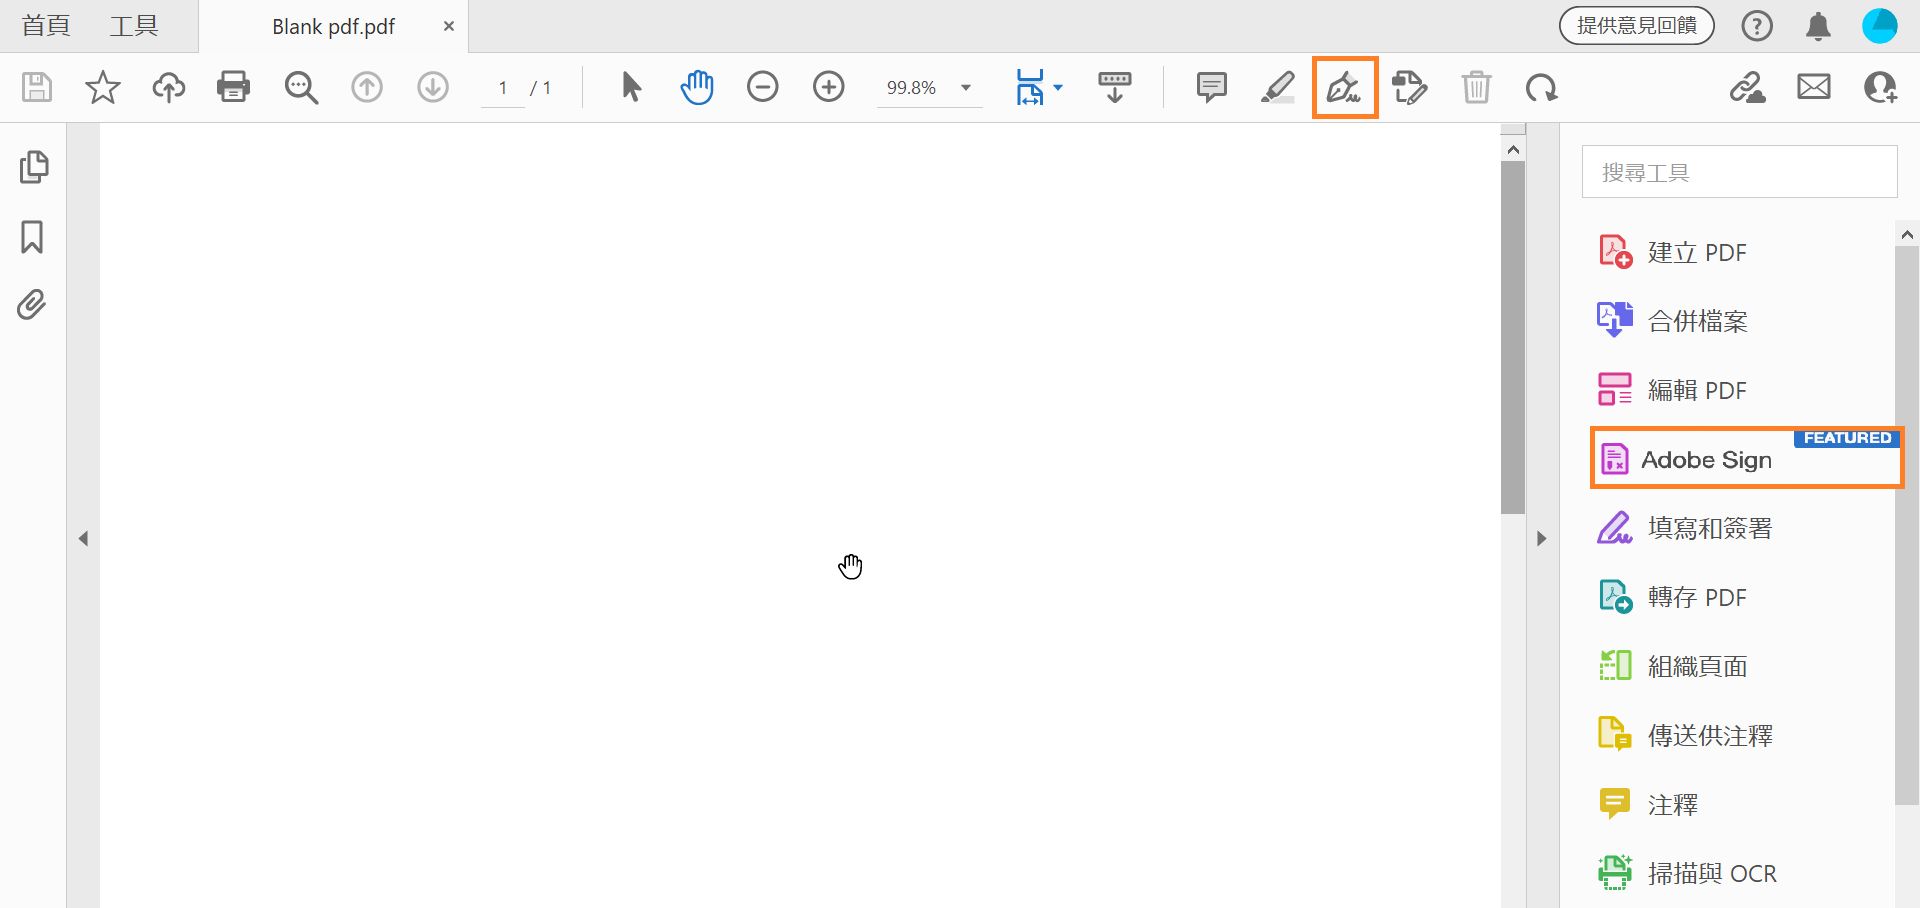Open the user account profile avatar

[x=1880, y=26]
